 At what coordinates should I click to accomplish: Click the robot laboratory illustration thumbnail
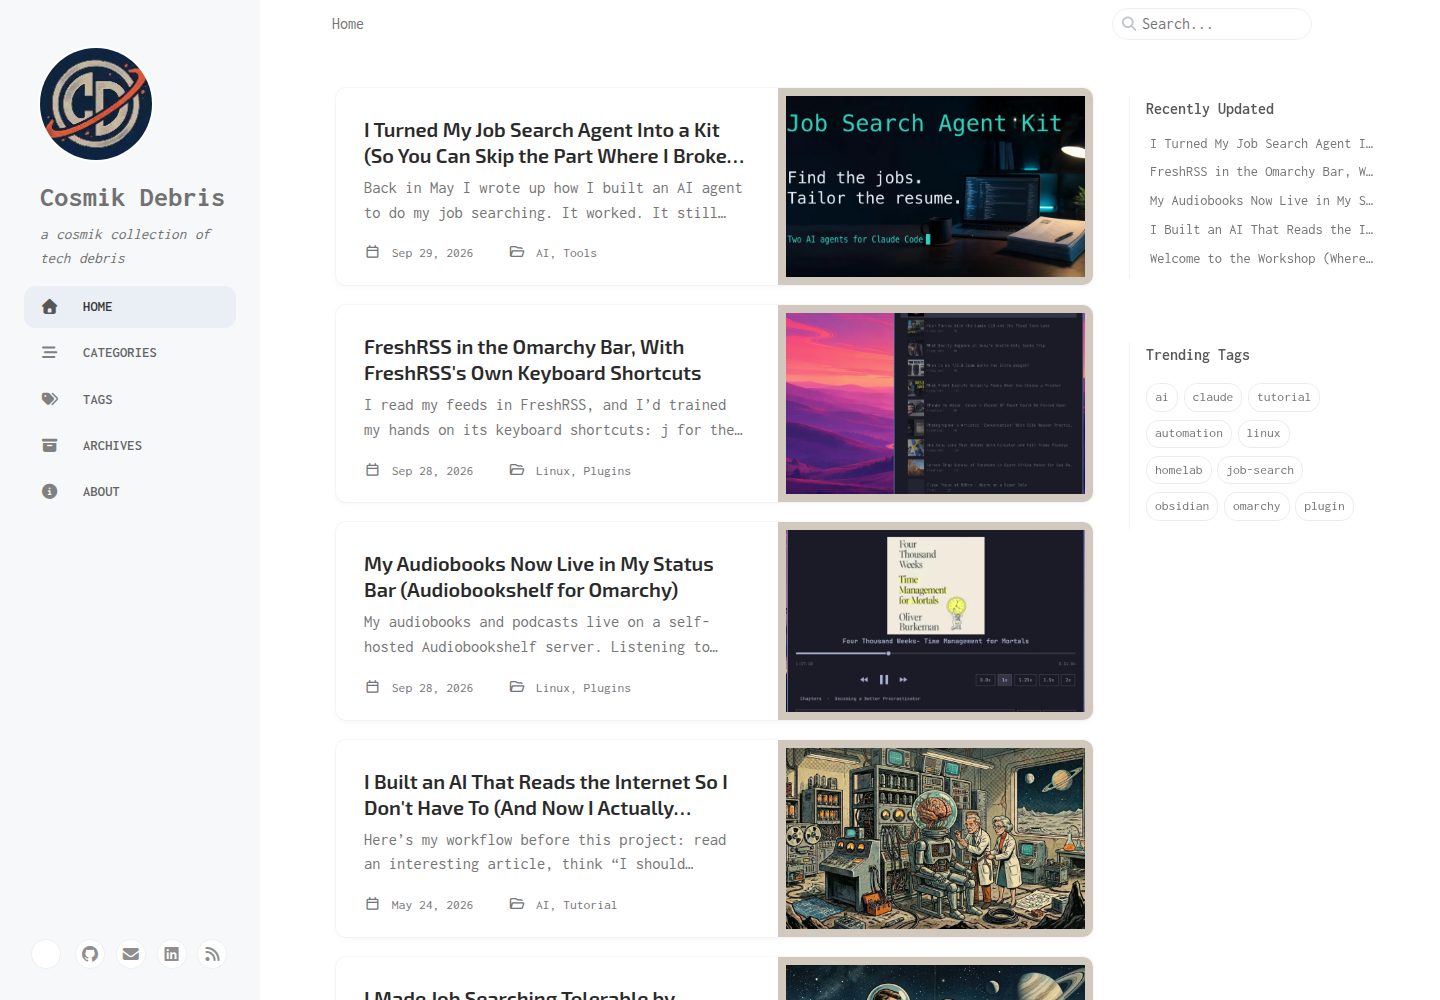(x=935, y=838)
